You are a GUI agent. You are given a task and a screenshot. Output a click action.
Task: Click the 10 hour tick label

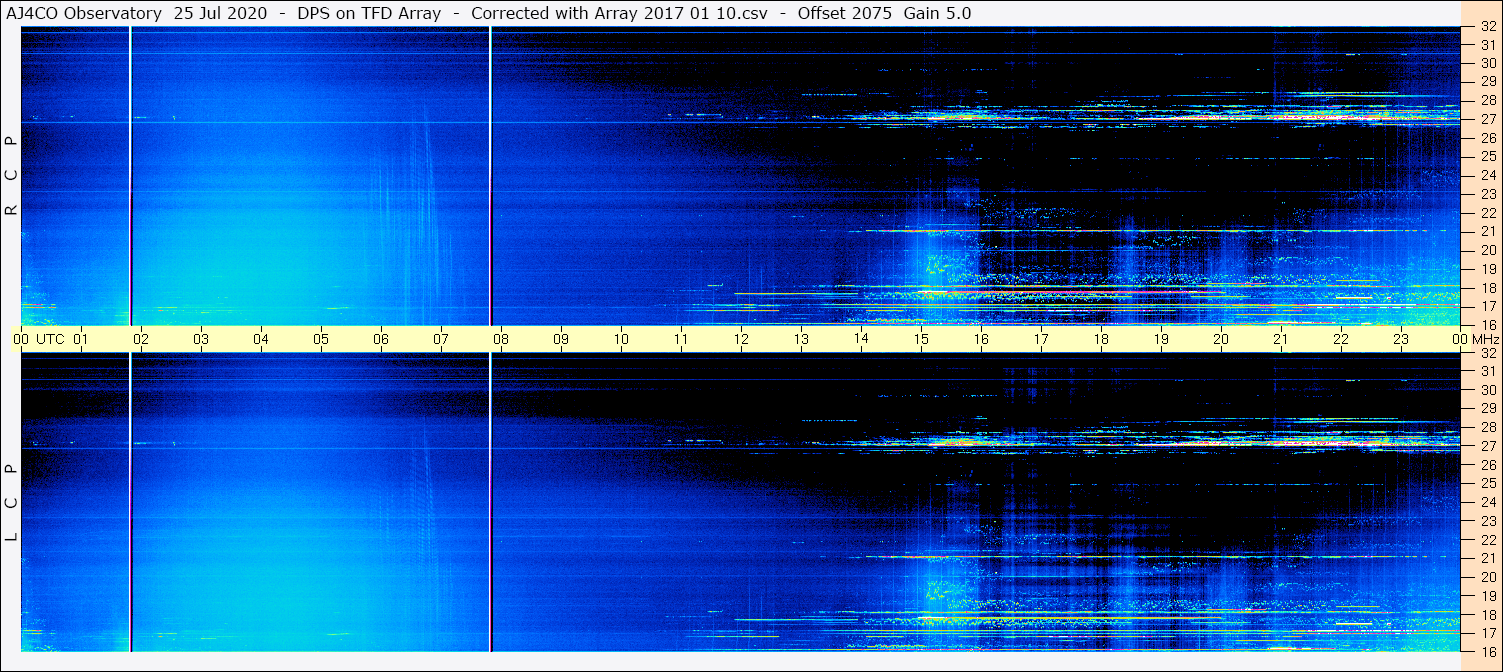(x=621, y=339)
